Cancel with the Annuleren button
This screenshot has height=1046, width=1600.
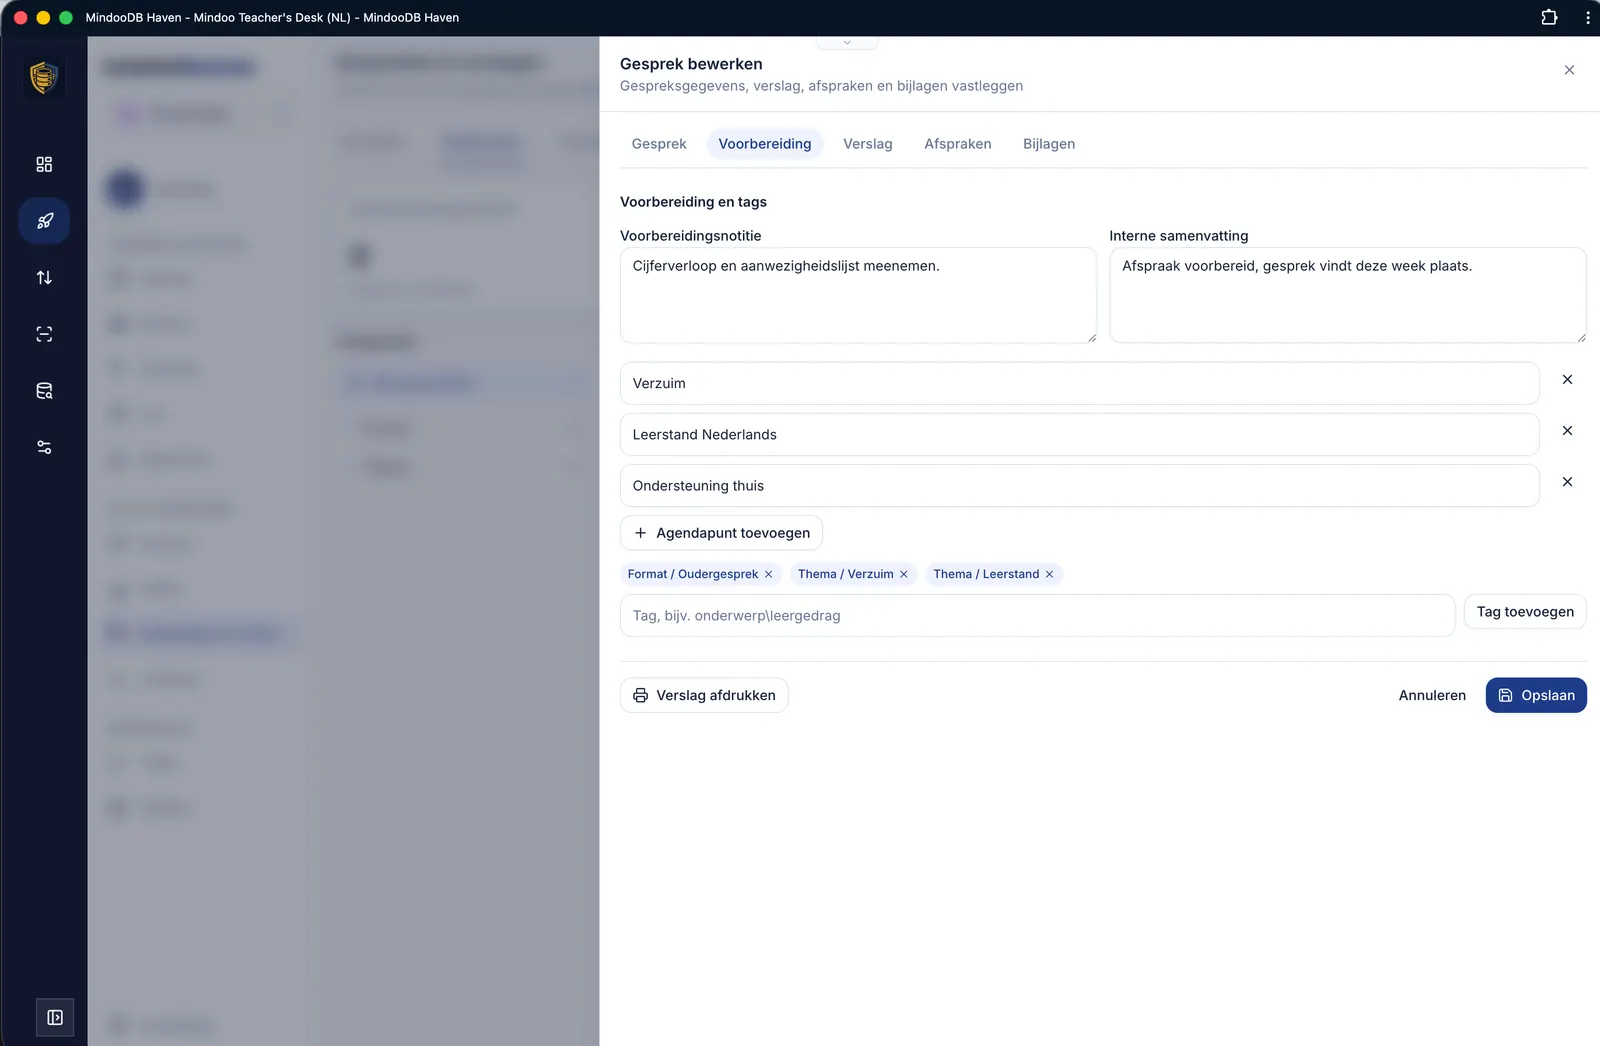(x=1432, y=695)
